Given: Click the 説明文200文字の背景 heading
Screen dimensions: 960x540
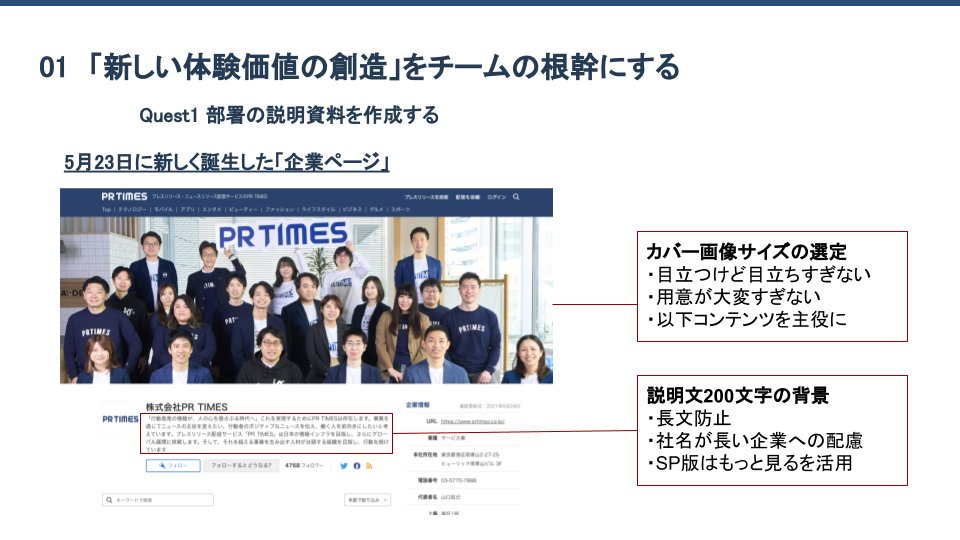Looking at the screenshot, I should click(738, 396).
